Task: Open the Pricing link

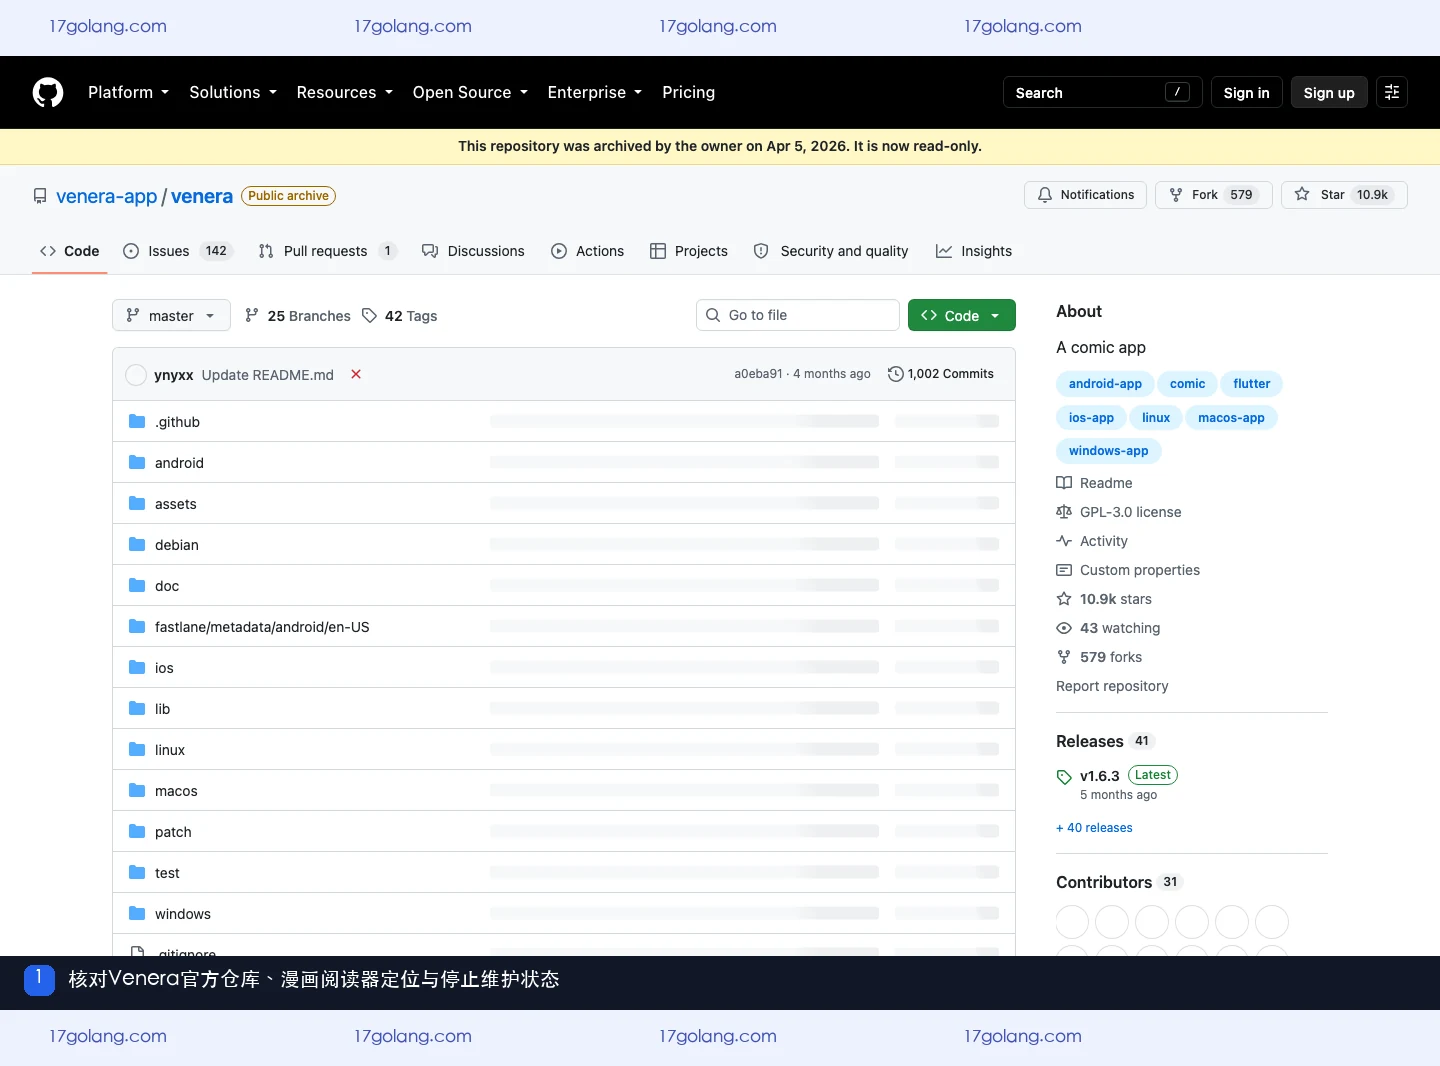Action: coord(688,92)
